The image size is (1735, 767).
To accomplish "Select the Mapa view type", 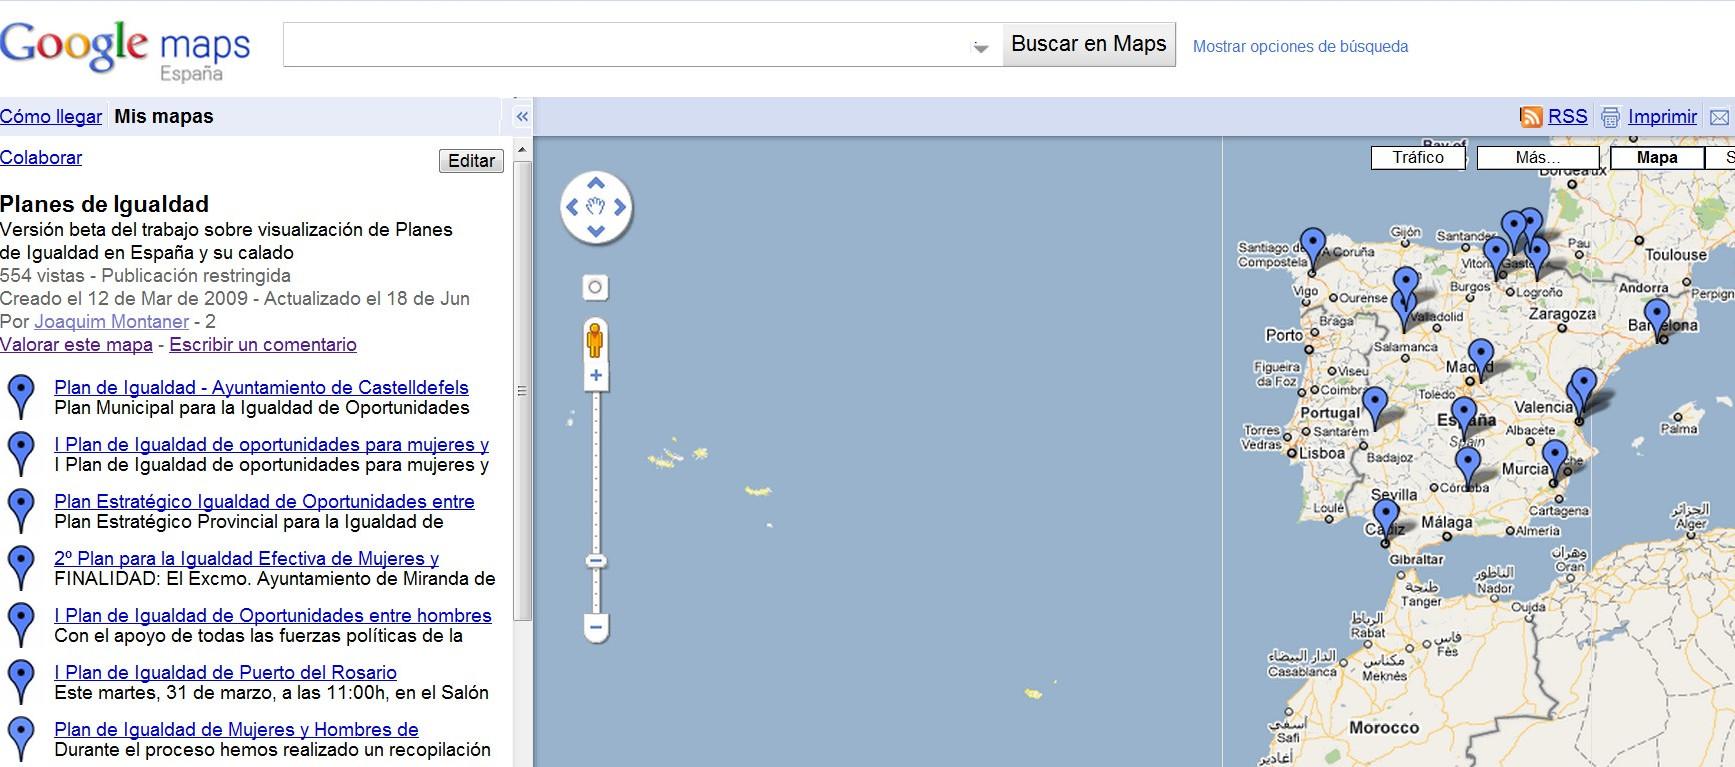I will tap(1656, 158).
